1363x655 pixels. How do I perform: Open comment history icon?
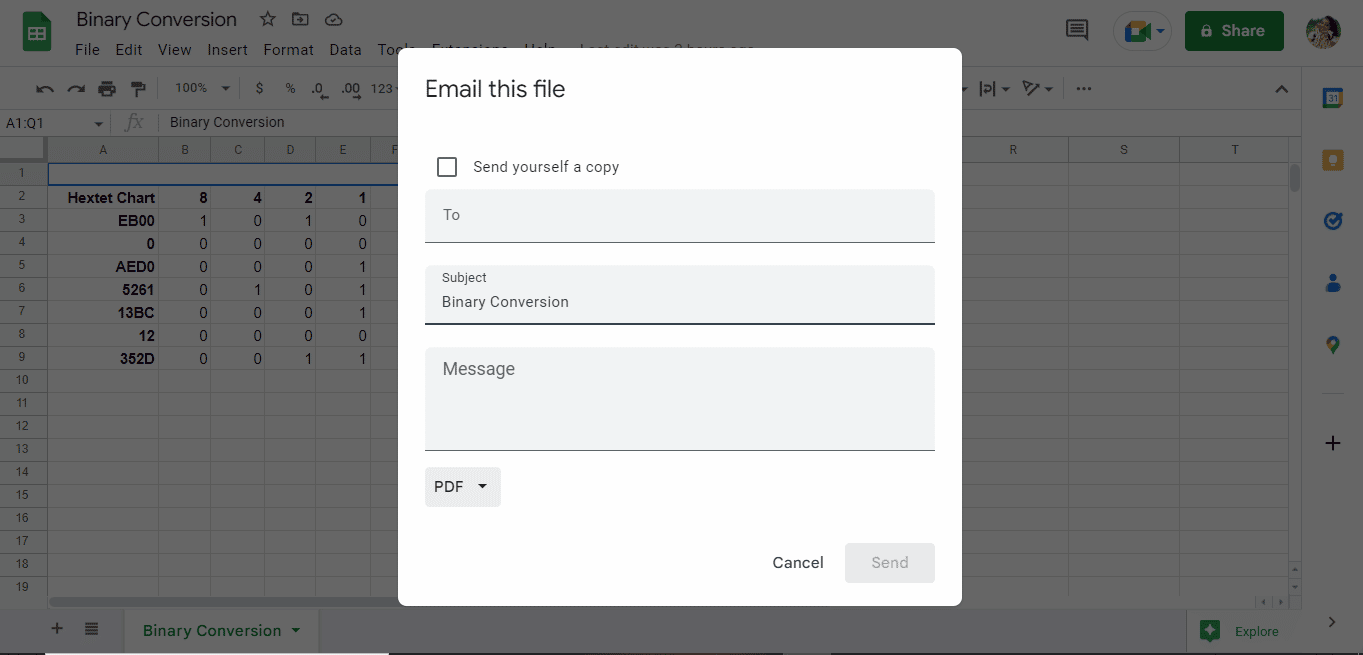coord(1077,30)
